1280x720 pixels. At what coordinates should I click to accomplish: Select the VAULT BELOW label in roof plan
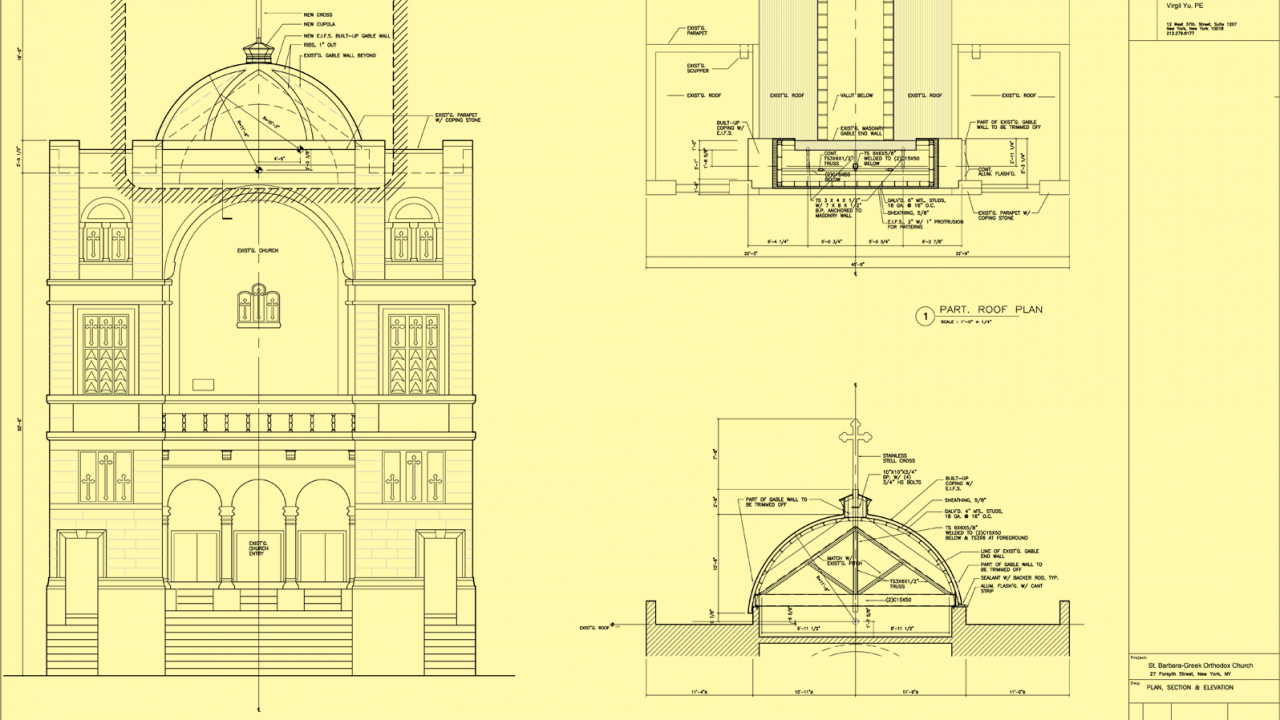tap(854, 96)
